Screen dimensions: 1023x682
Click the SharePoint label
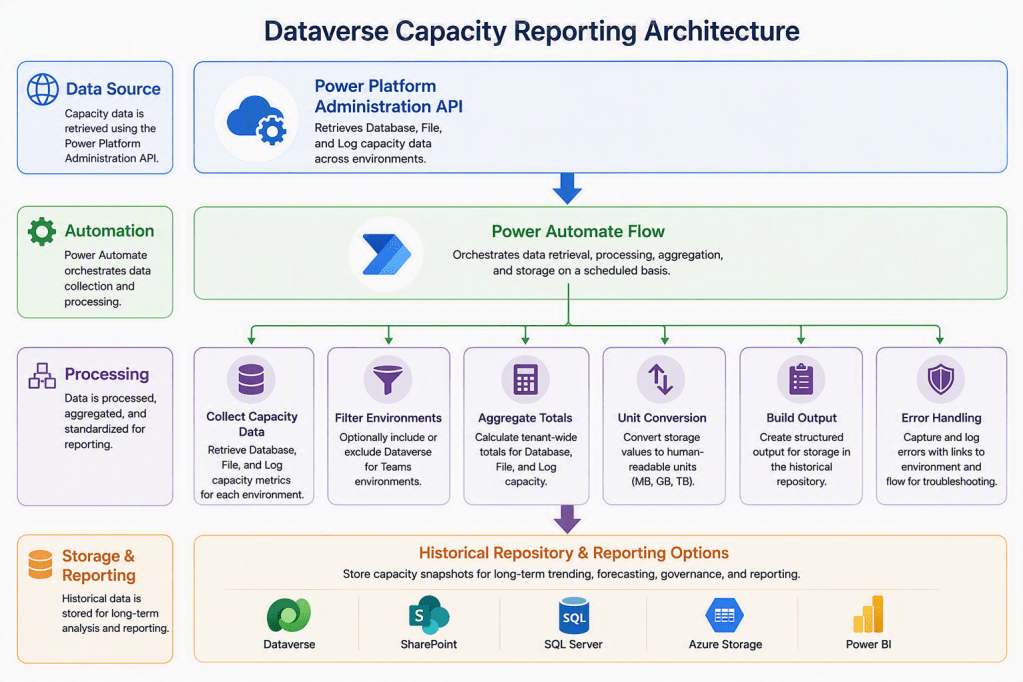click(x=429, y=644)
